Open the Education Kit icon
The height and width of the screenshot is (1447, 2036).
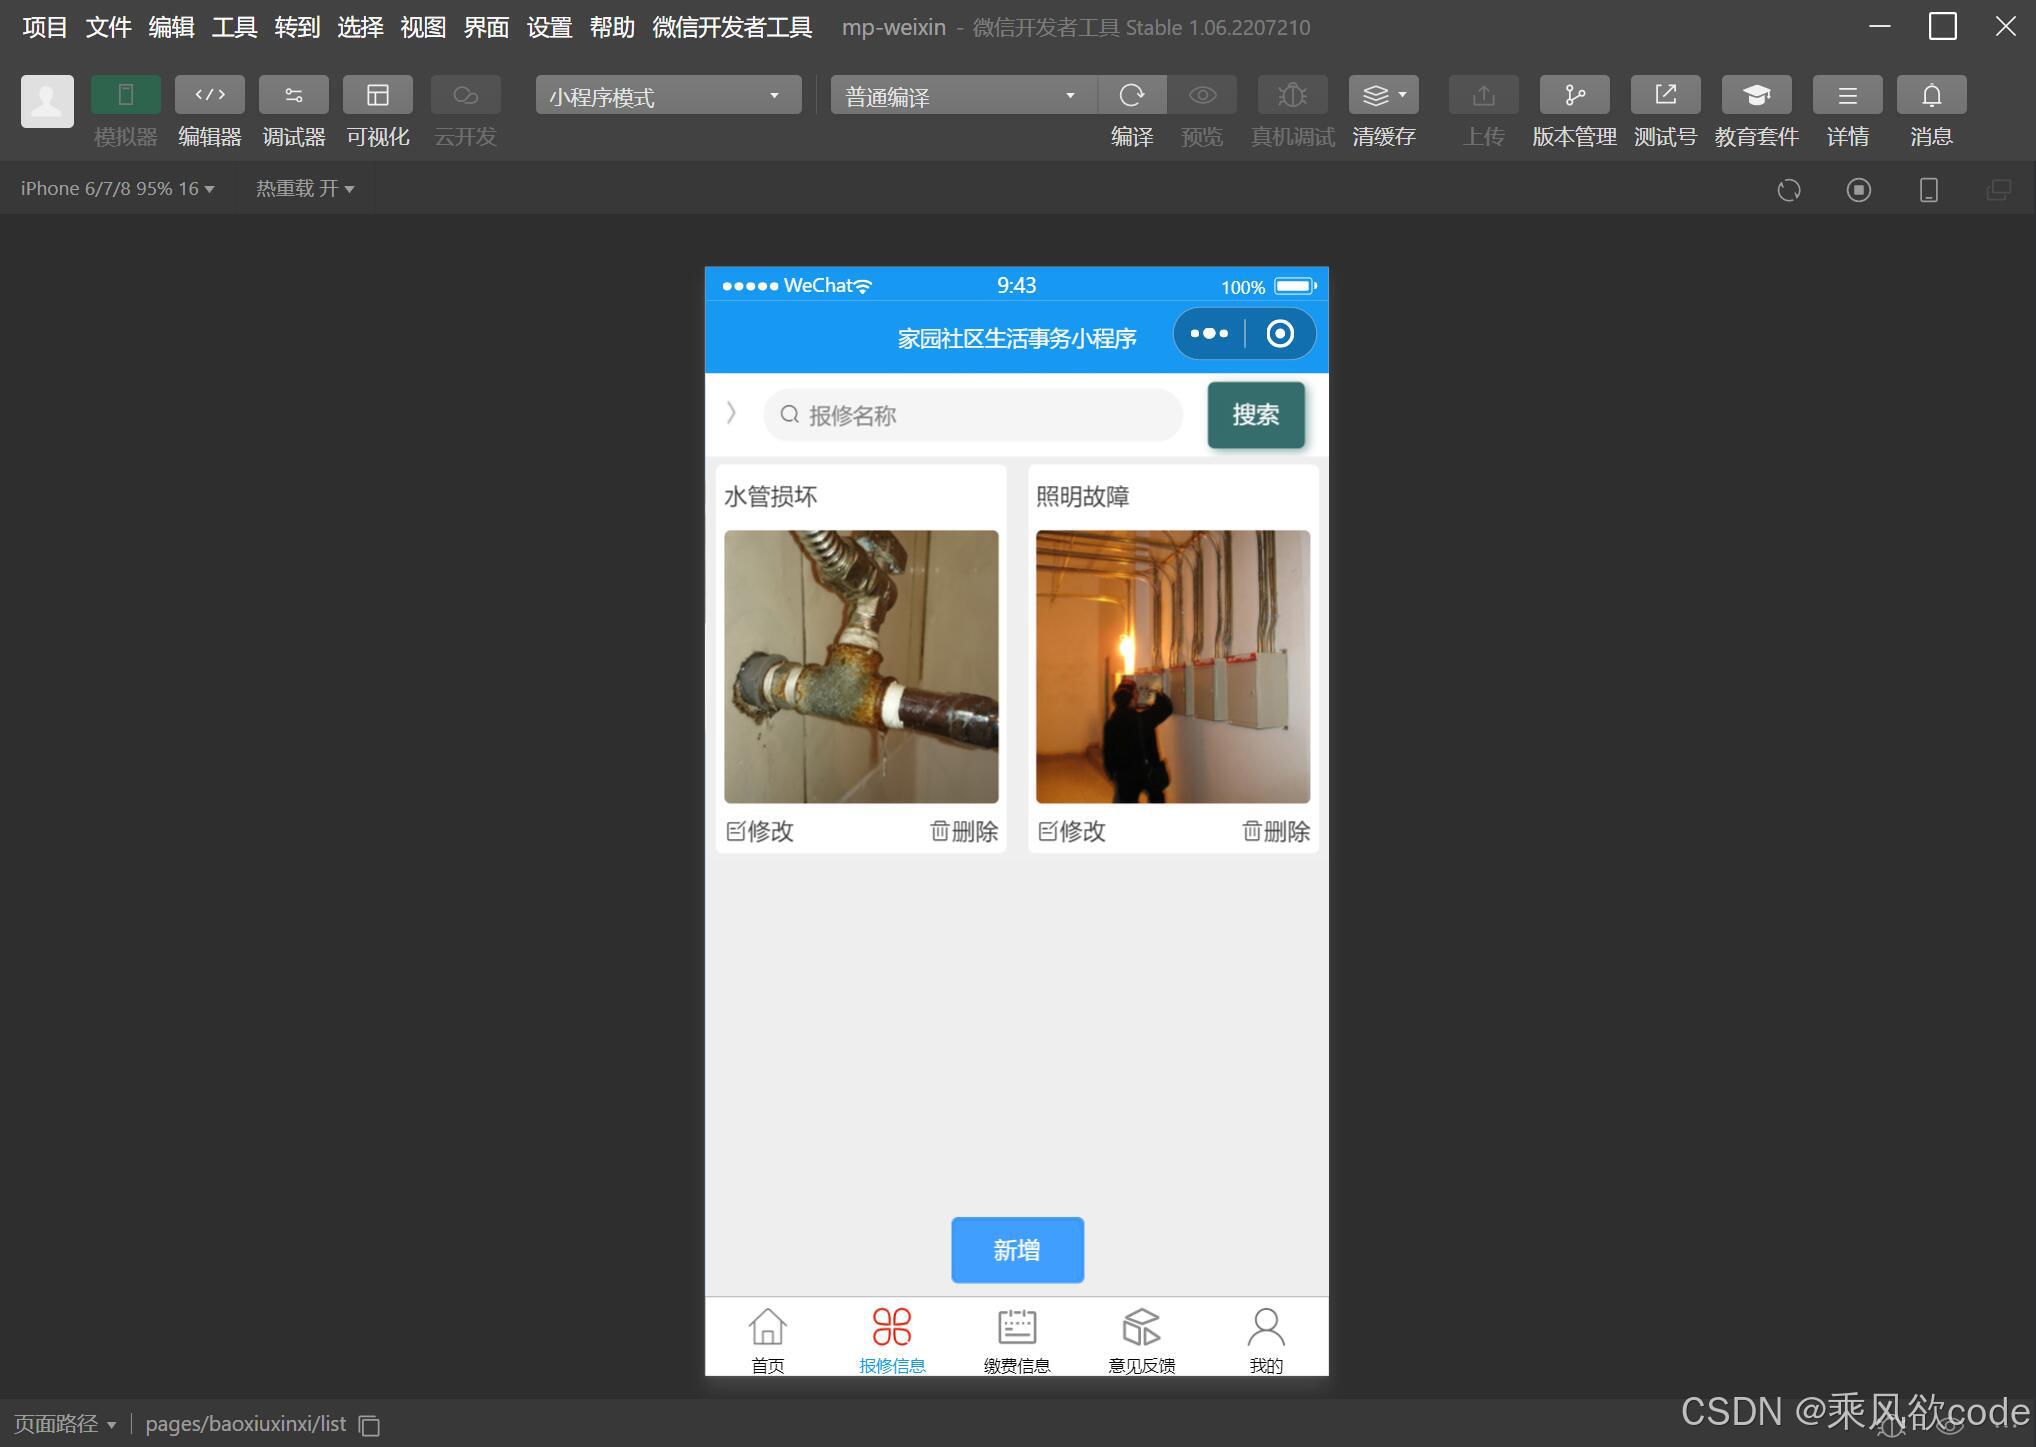[1756, 95]
